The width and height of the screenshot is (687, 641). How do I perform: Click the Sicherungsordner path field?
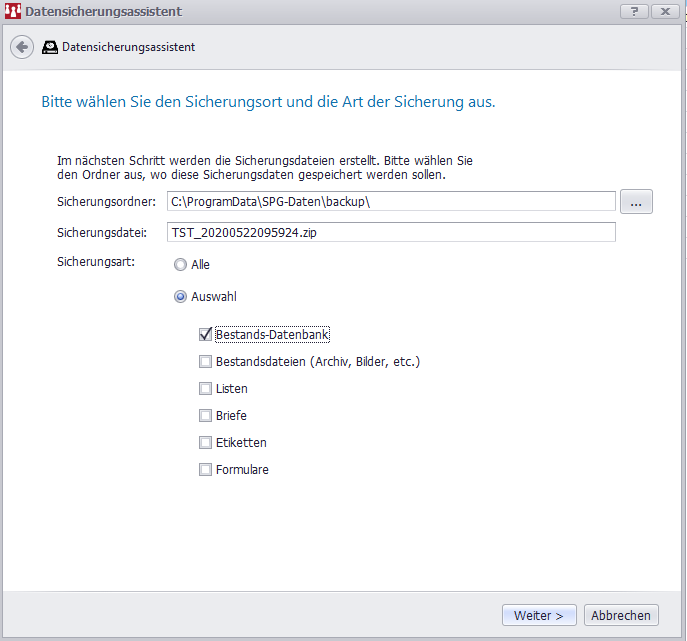(x=390, y=201)
